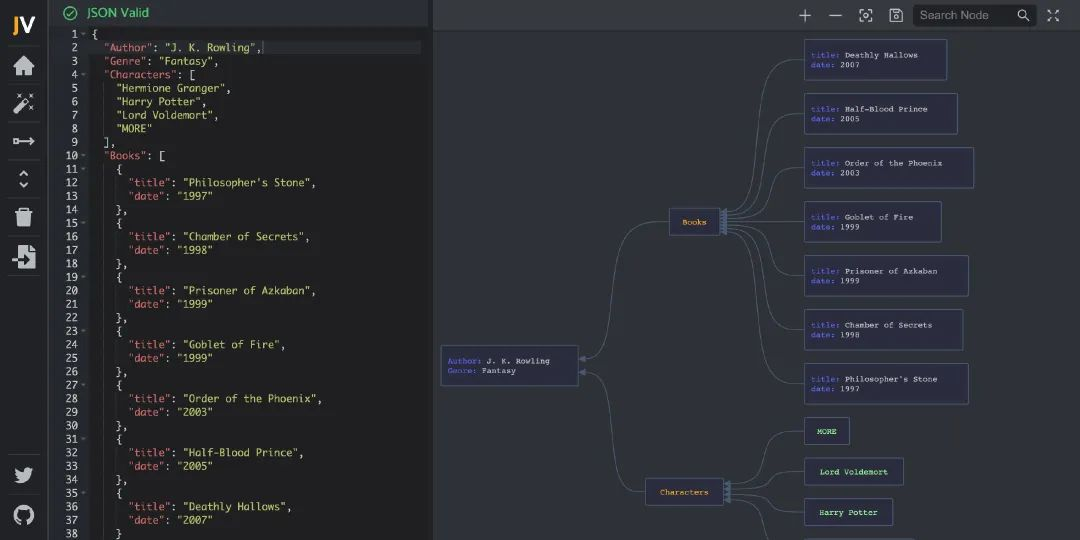
Task: Click the MORE graph node
Action: pos(827,431)
